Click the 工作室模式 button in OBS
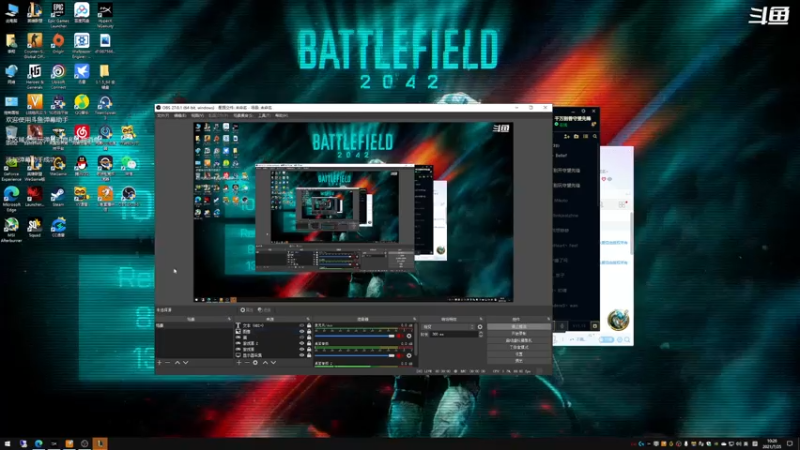The width and height of the screenshot is (800, 450). coord(519,347)
